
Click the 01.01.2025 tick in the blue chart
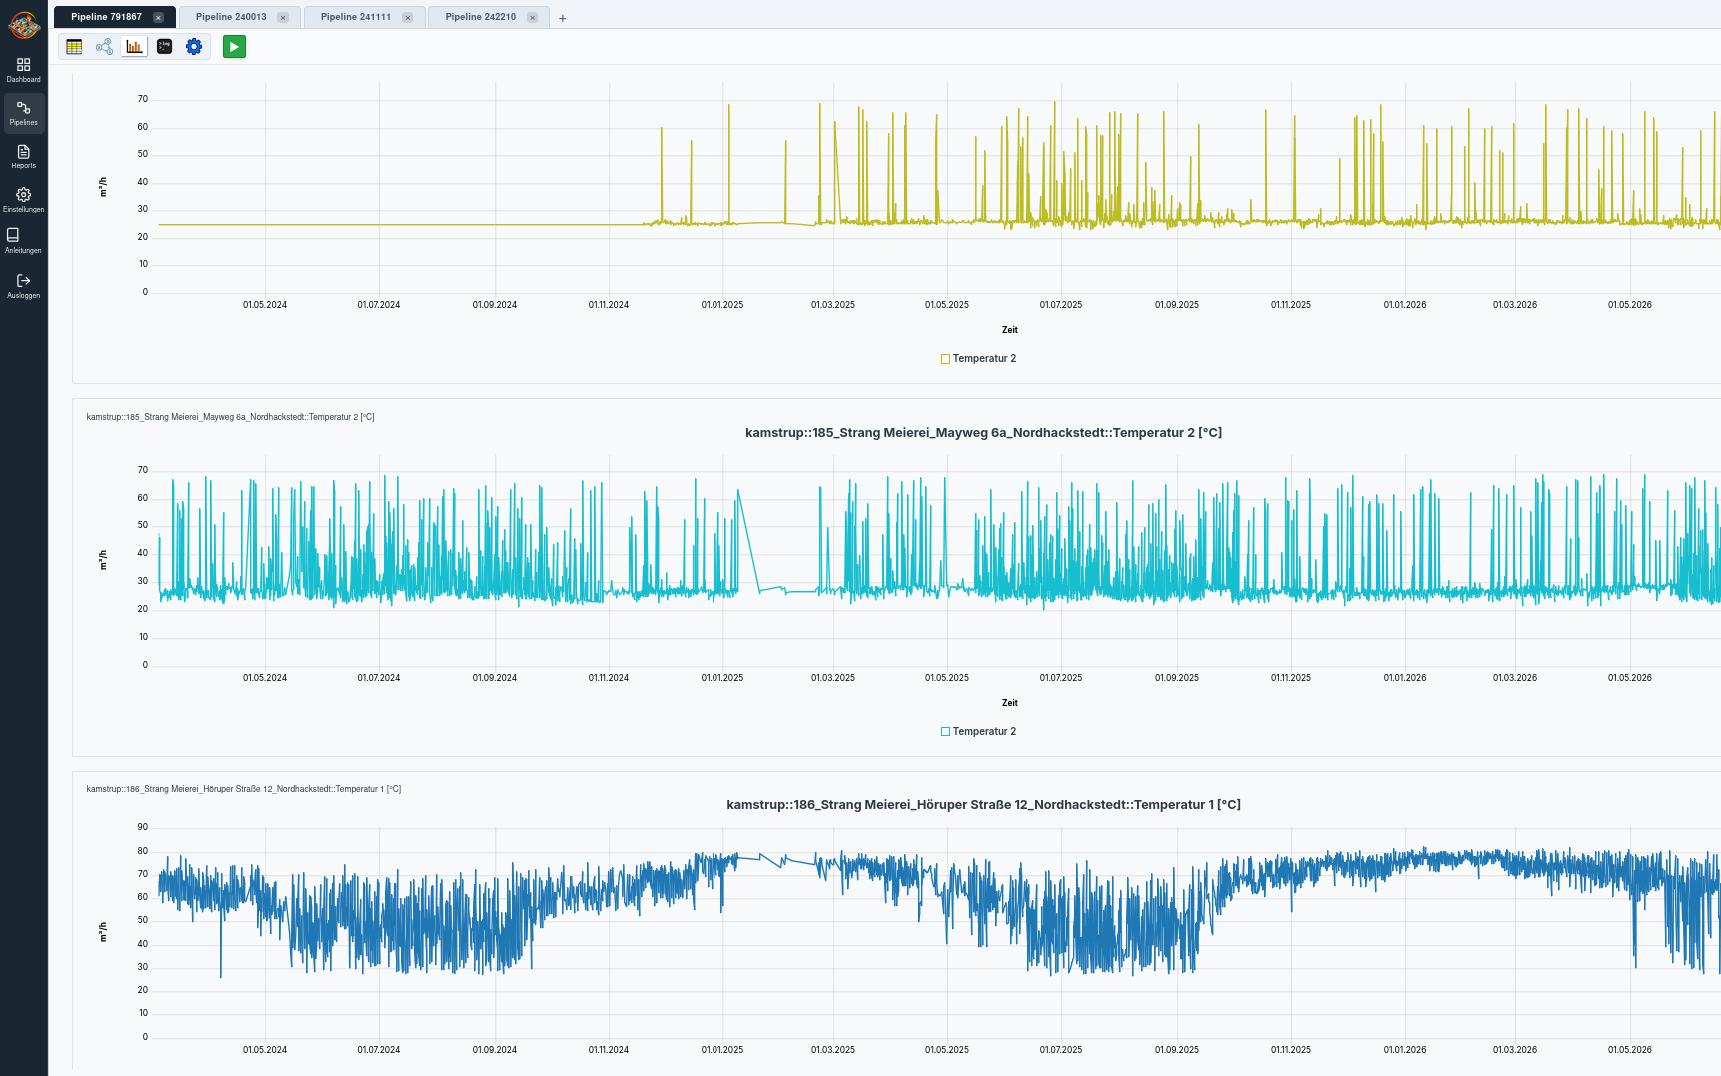pos(722,1050)
